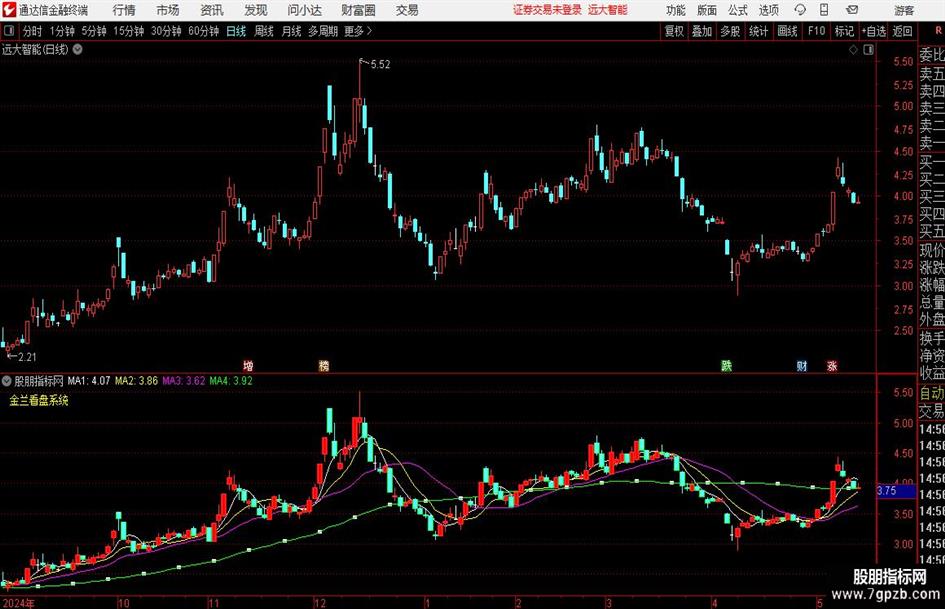Viewport: 945px width, 609px height.
Task: Open the 功能 menu
Action: tap(676, 10)
